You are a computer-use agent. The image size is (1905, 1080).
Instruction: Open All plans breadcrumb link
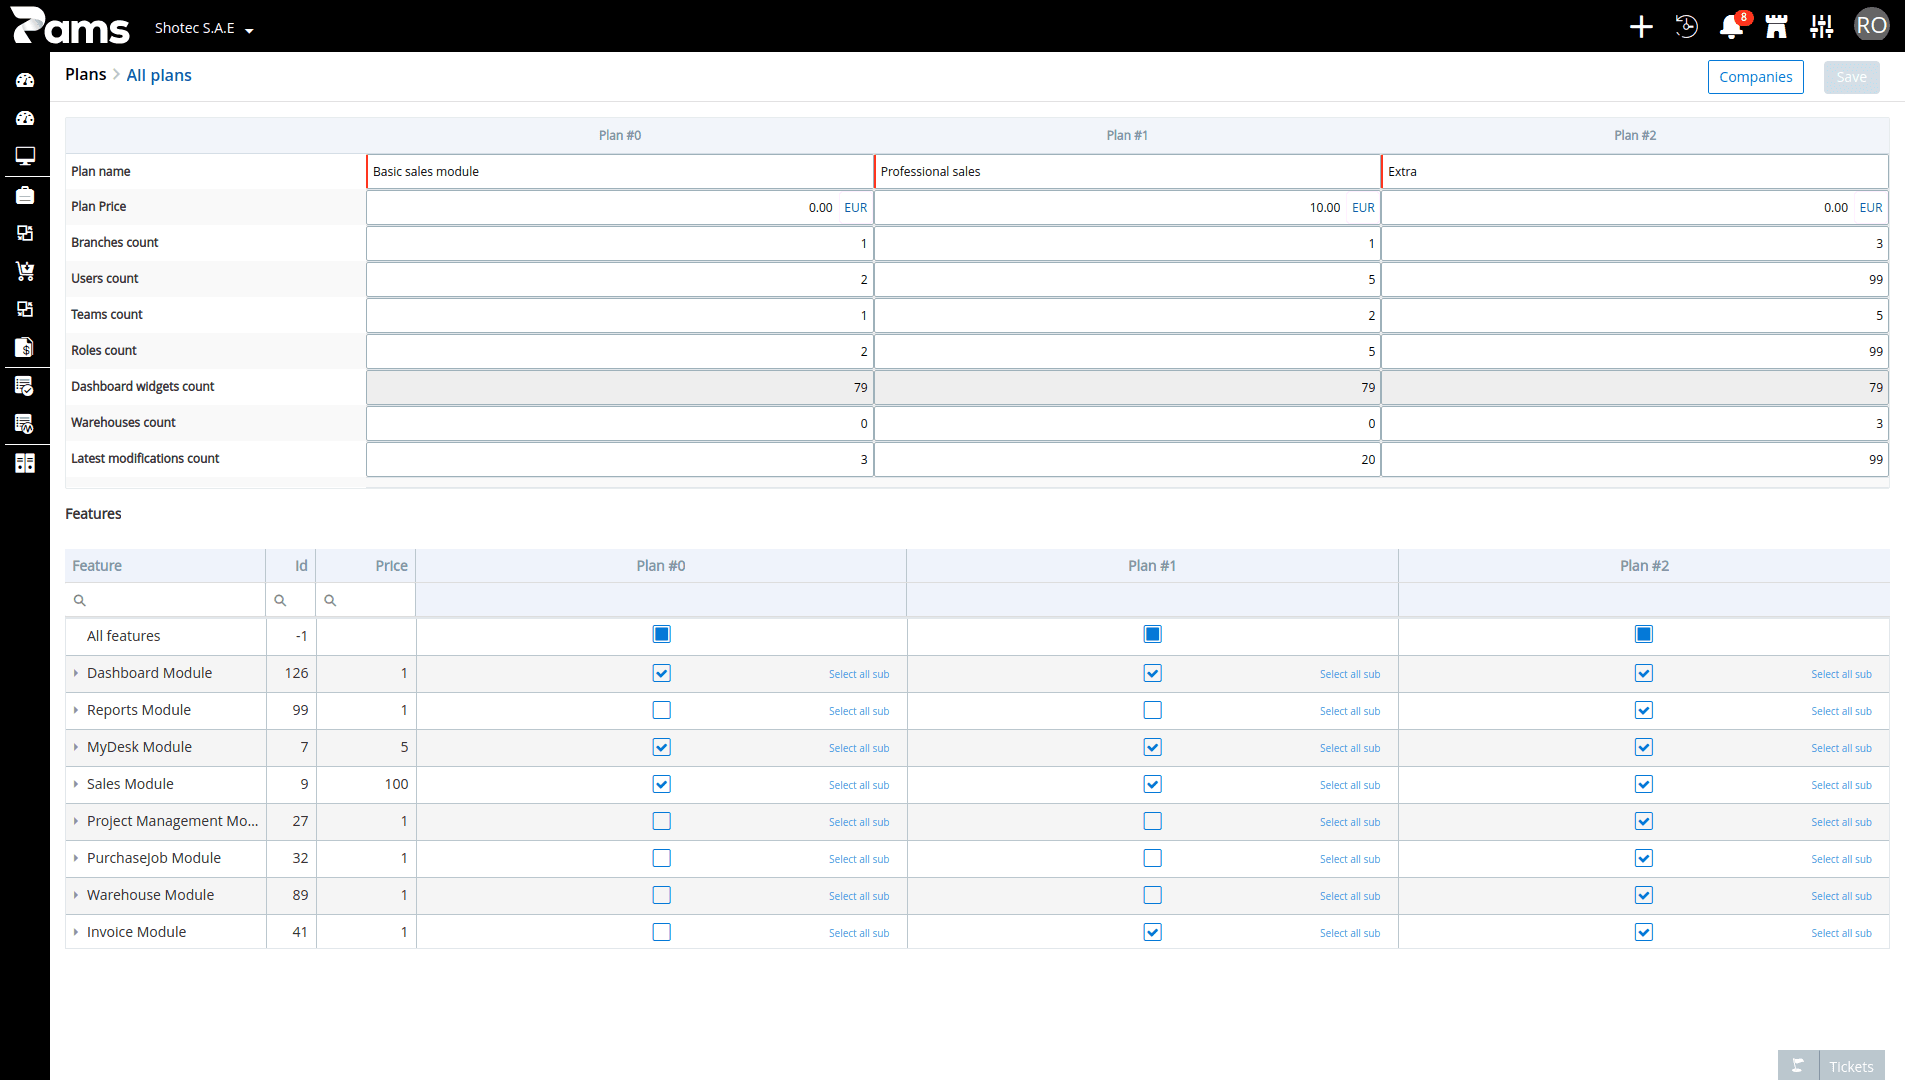pyautogui.click(x=159, y=76)
